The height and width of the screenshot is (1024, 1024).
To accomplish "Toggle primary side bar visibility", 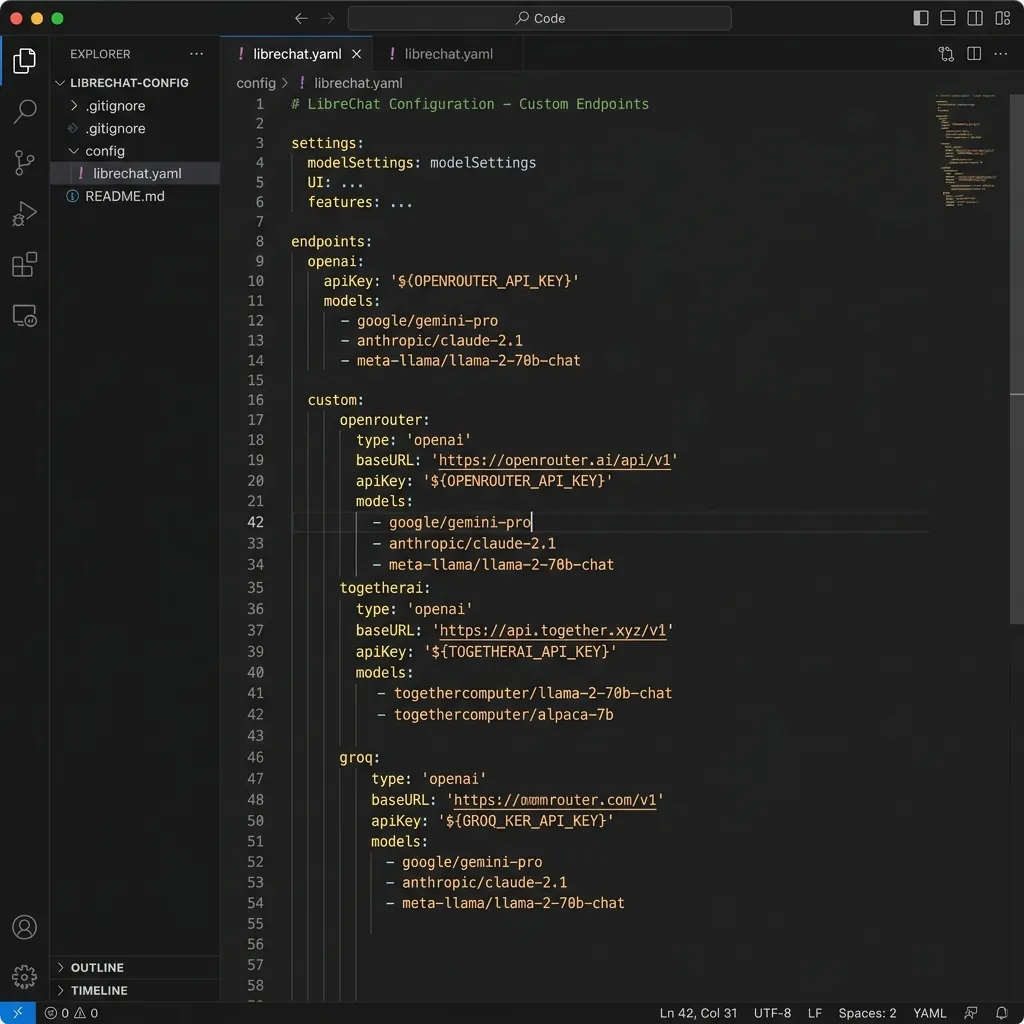I will (921, 18).
